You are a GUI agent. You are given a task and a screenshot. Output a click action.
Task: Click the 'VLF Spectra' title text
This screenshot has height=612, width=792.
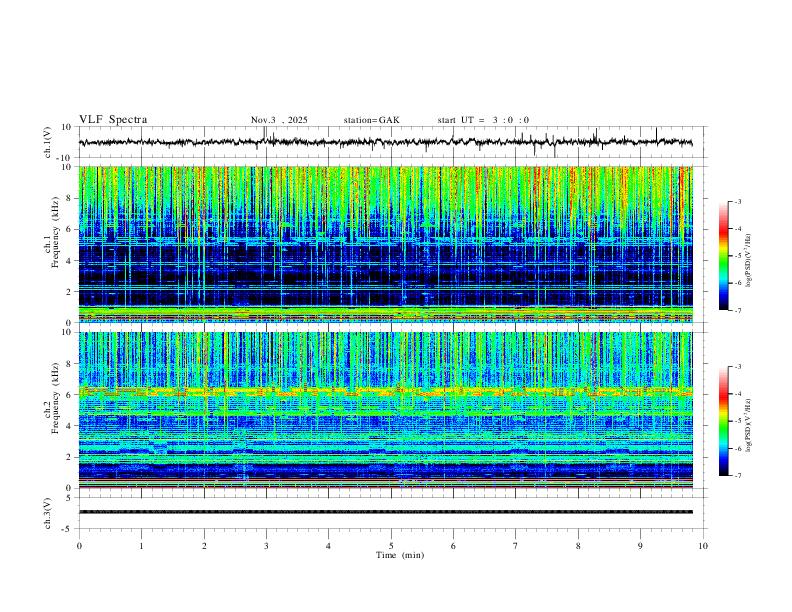click(x=113, y=120)
